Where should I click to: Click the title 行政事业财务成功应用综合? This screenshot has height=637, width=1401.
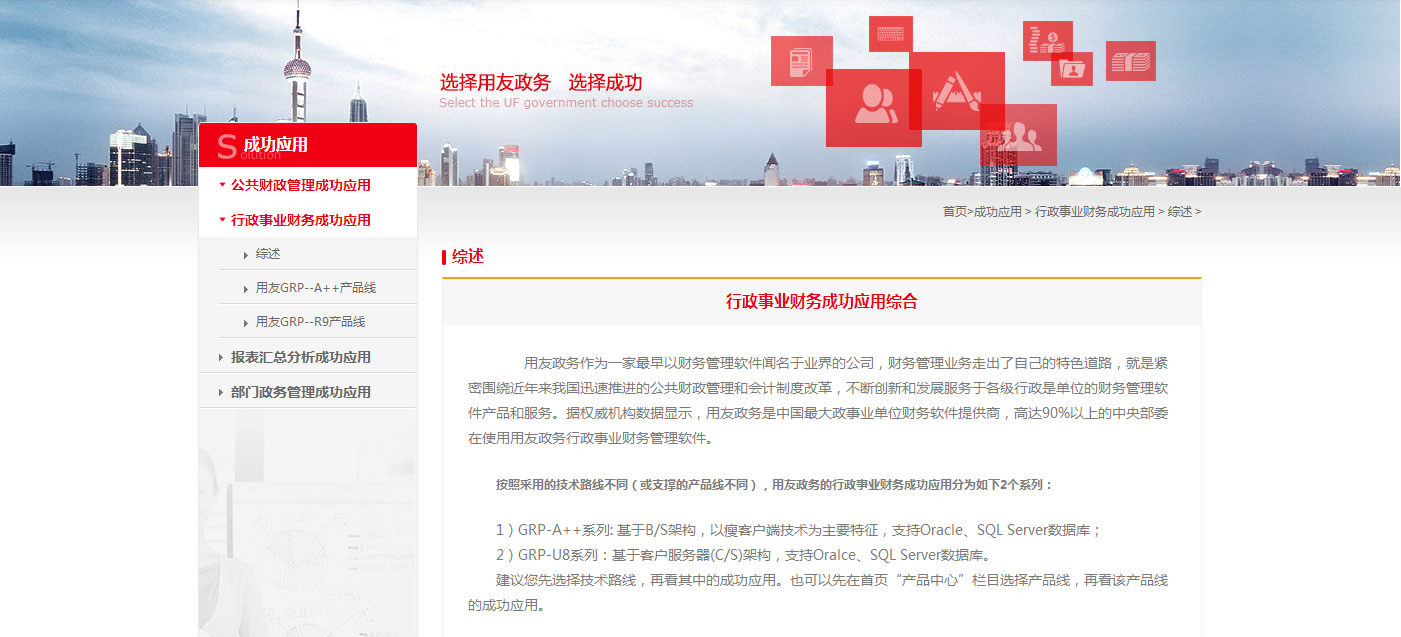click(x=821, y=301)
